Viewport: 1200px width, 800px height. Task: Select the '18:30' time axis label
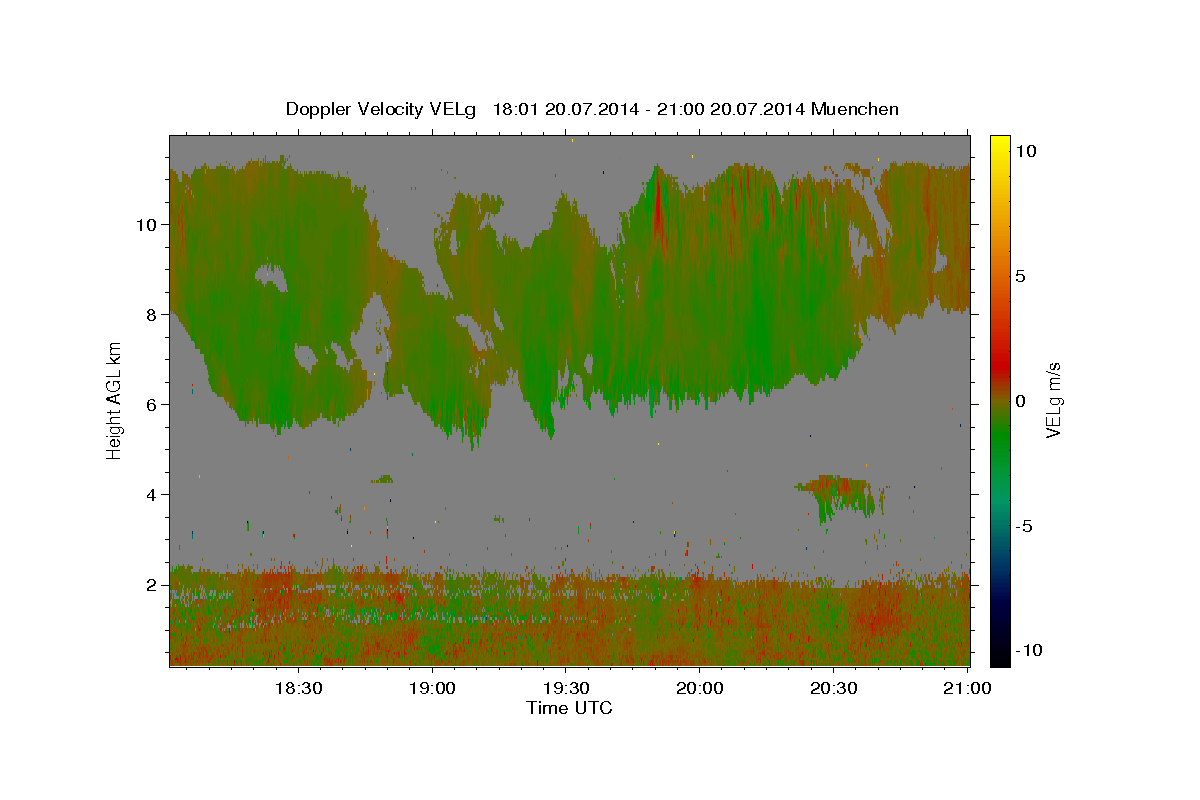click(x=298, y=688)
